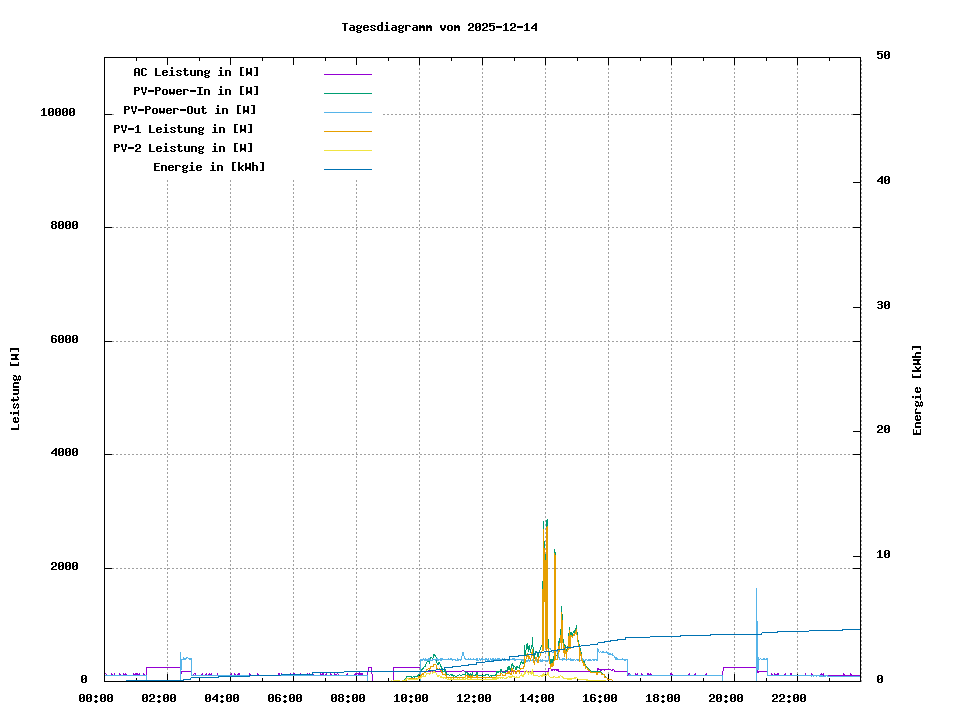The height and width of the screenshot is (720, 960).
Task: Select the Energie in [kWh] legend label
Action: tap(209, 167)
